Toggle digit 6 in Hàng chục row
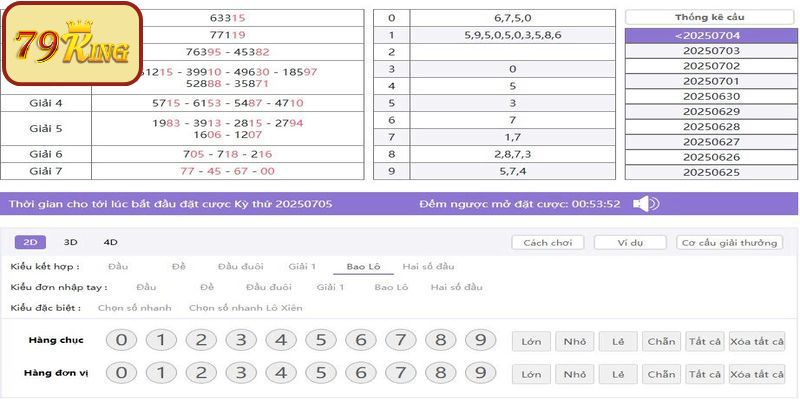This screenshot has width=800, height=400. pyautogui.click(x=361, y=340)
